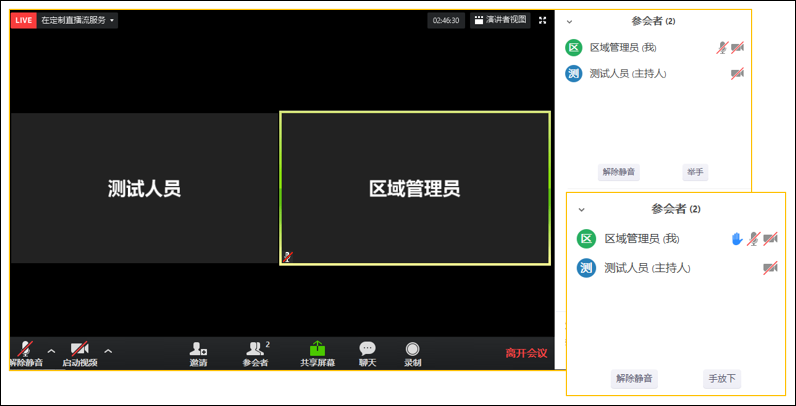Click the microphone unmute icon in toolbar
Image resolution: width=796 pixels, height=406 pixels.
click(x=25, y=349)
